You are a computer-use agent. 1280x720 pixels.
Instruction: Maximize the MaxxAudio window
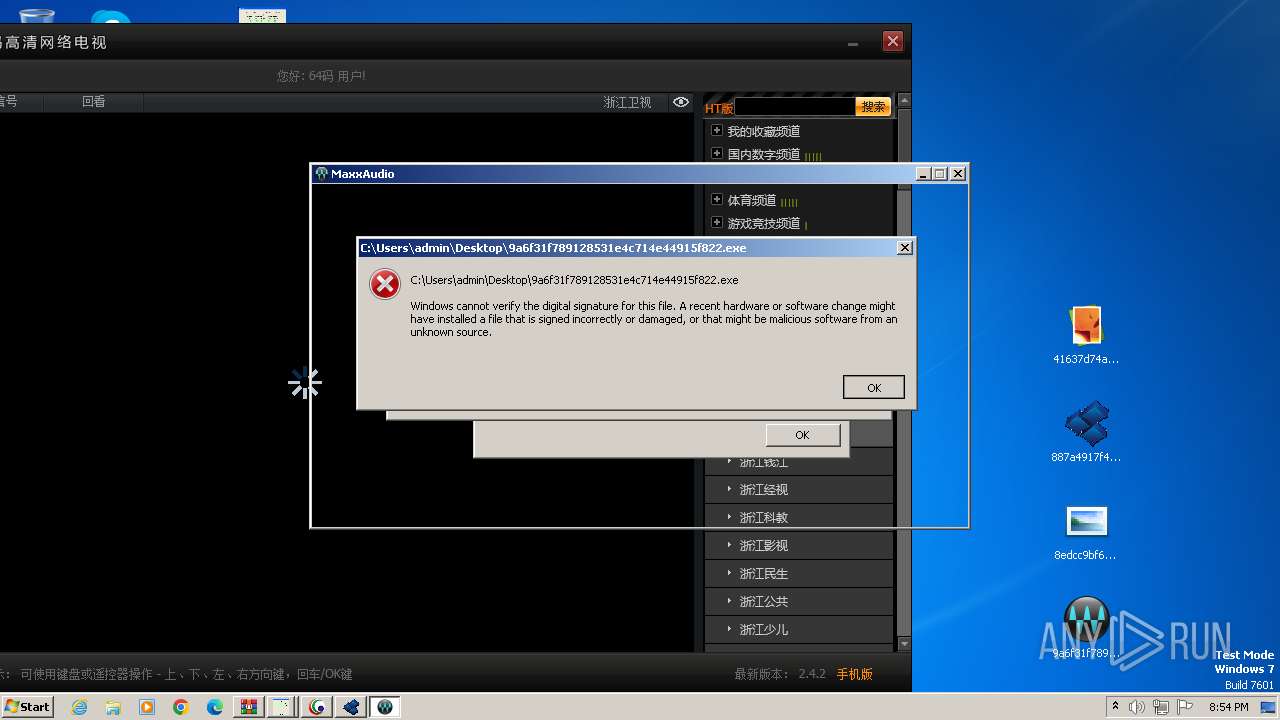tap(940, 173)
